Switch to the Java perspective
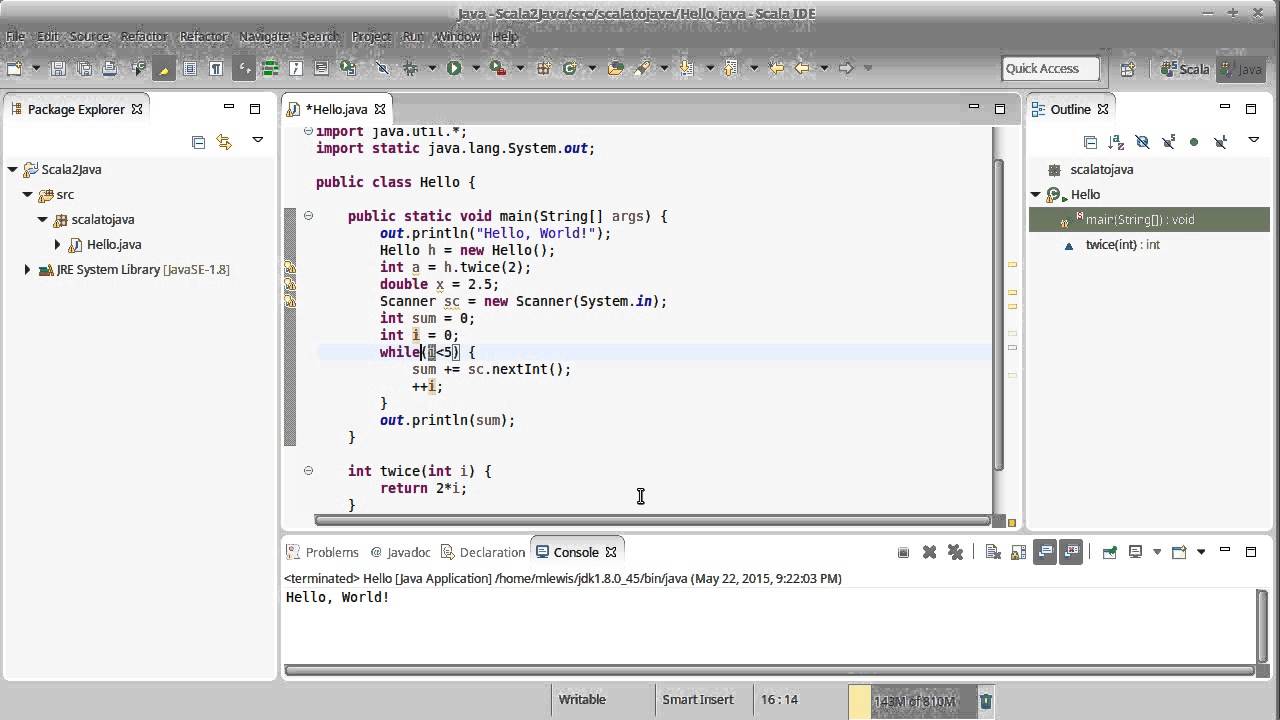 pos(1241,69)
